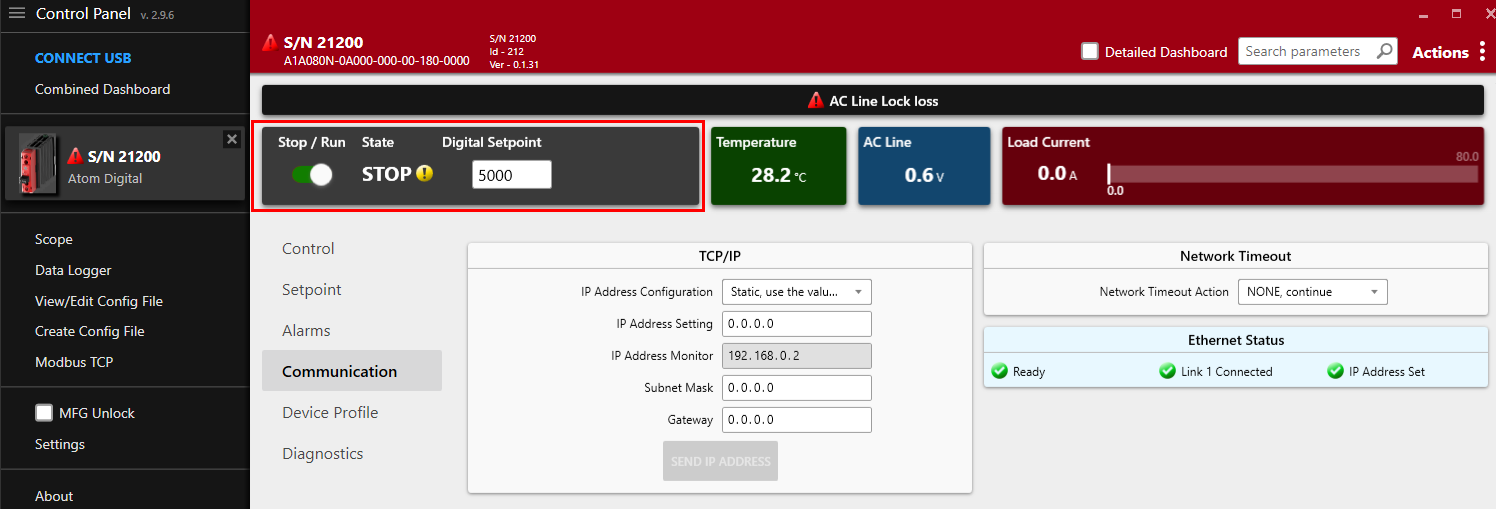Expand the IP Address Configuration dropdown
1496x509 pixels.
pyautogui.click(x=796, y=292)
